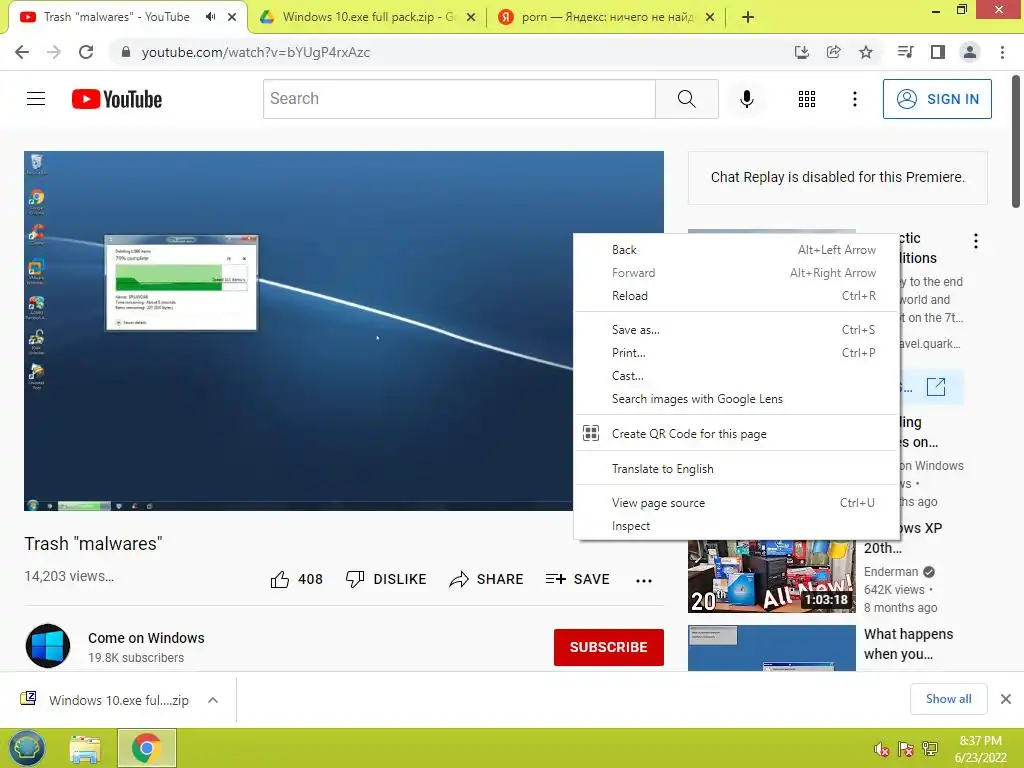Open the SHARE dialog
The image size is (1024, 768).
[487, 579]
